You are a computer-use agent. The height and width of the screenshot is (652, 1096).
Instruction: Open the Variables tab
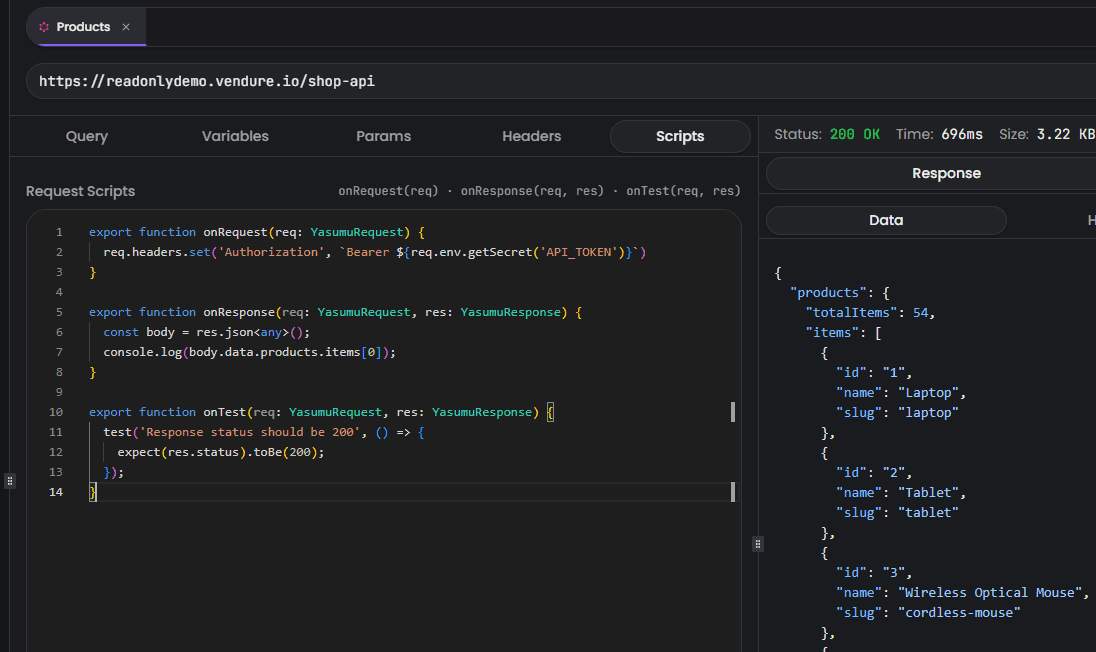(235, 136)
